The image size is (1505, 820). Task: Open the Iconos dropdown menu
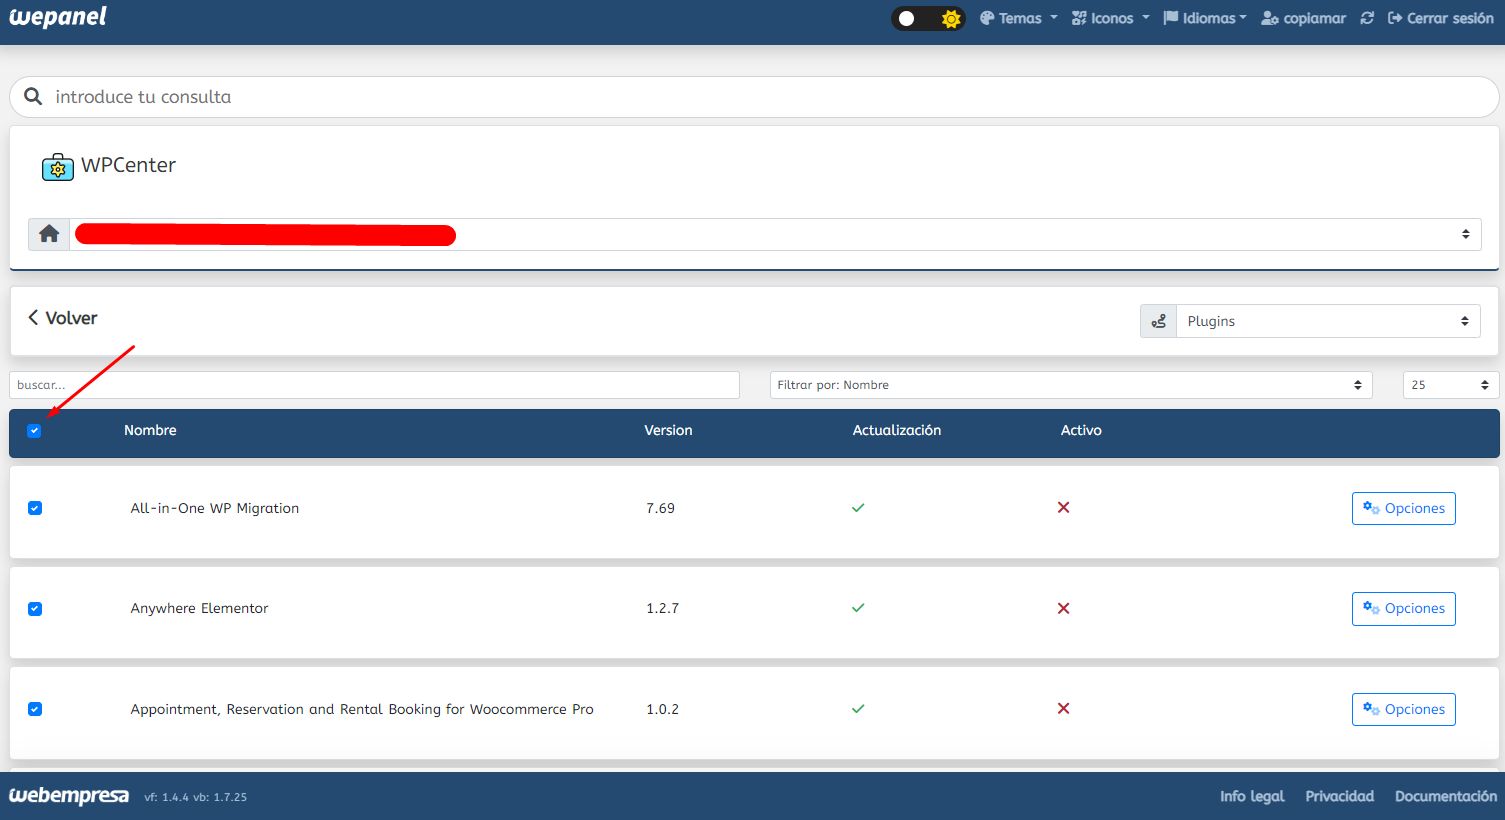tap(1110, 18)
